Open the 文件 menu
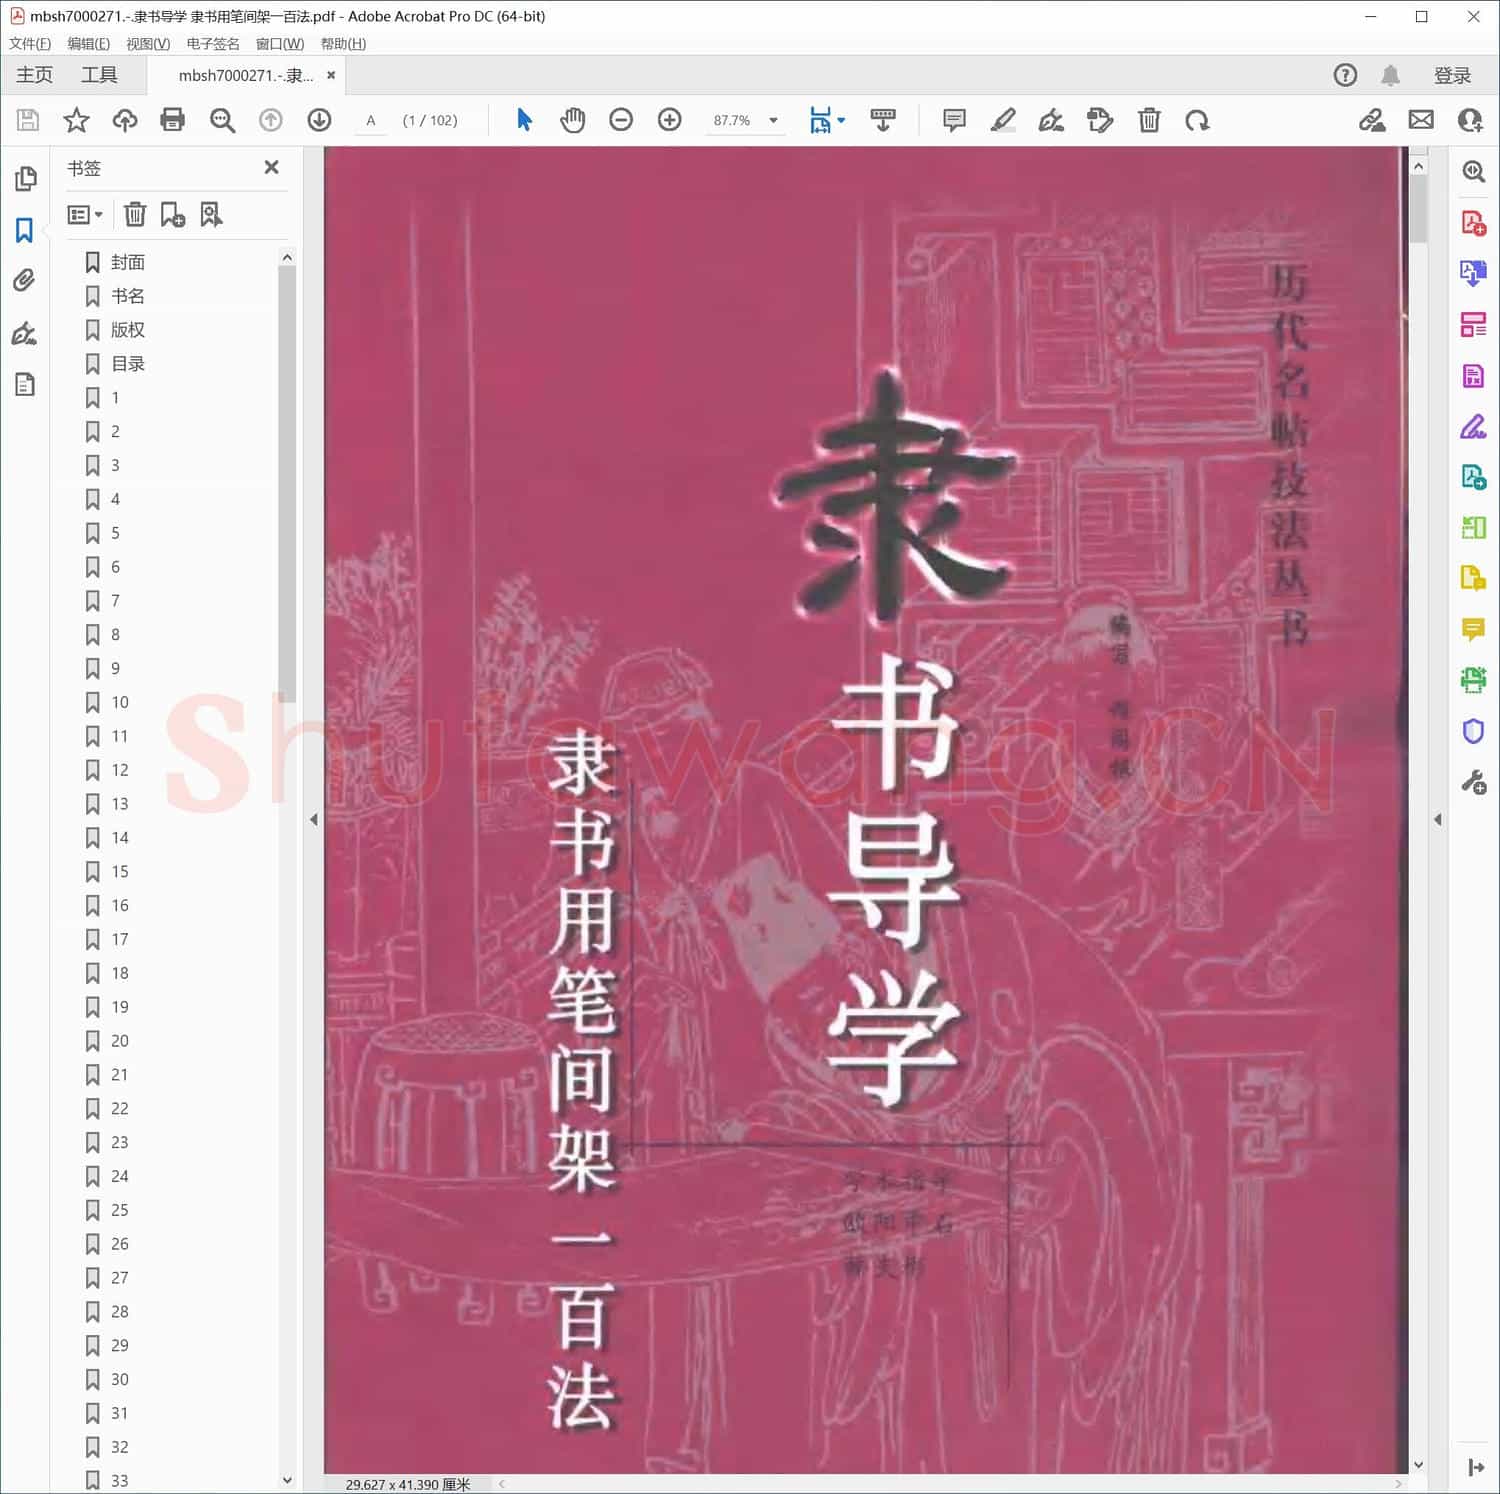The width and height of the screenshot is (1500, 1494). click(28, 43)
